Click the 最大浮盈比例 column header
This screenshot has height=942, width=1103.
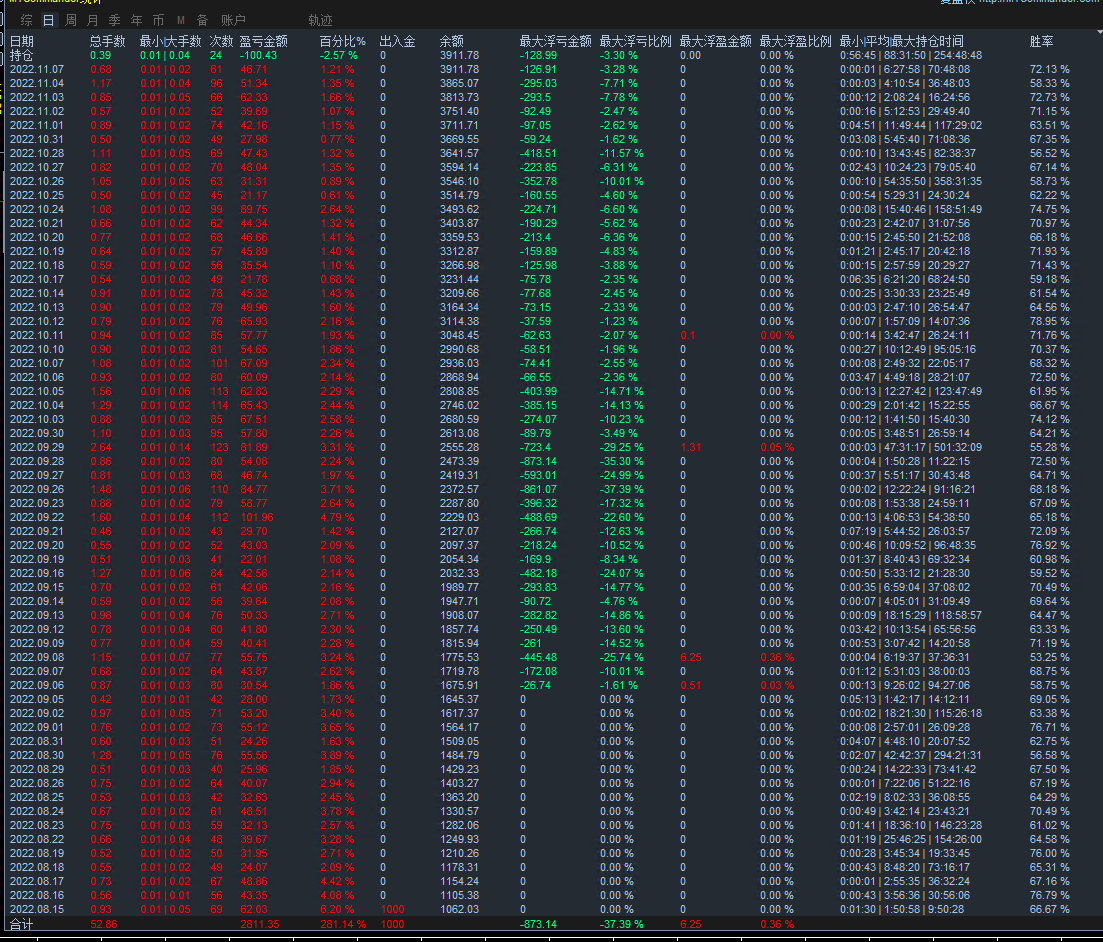pos(796,42)
